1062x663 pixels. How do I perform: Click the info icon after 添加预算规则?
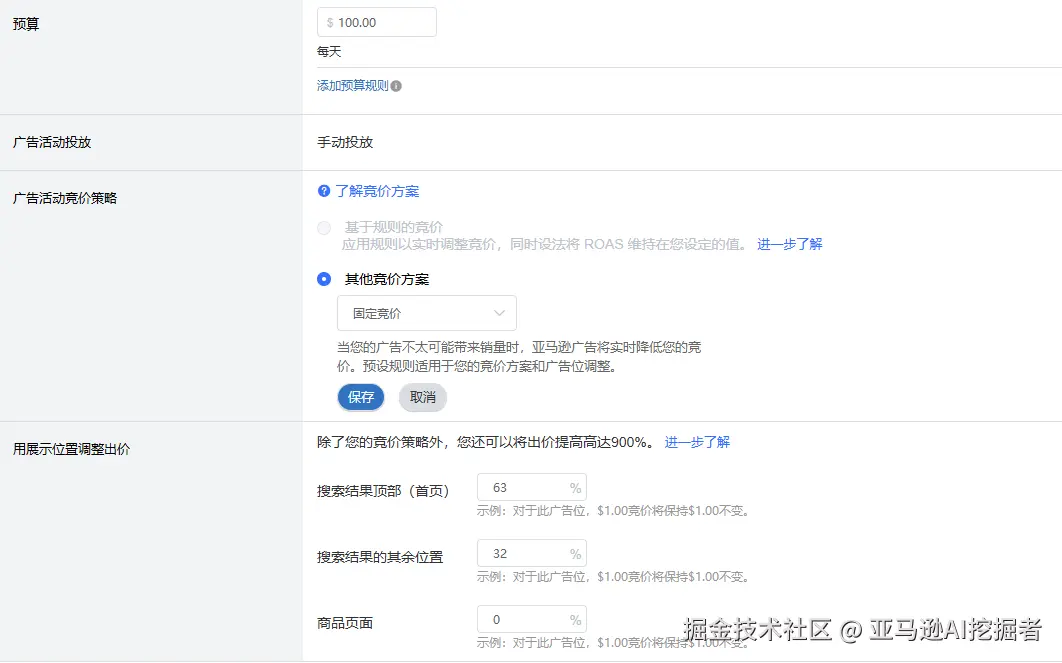[x=396, y=85]
